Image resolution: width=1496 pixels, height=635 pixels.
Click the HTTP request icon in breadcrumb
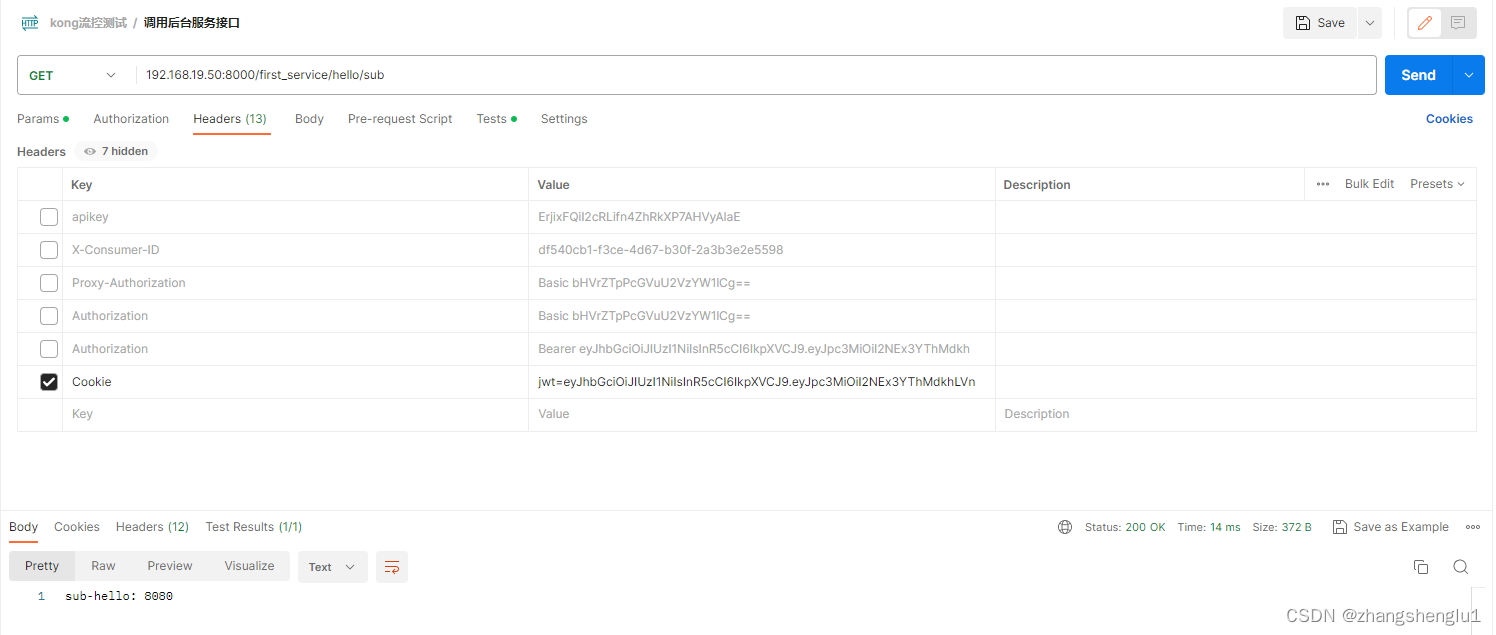click(30, 23)
